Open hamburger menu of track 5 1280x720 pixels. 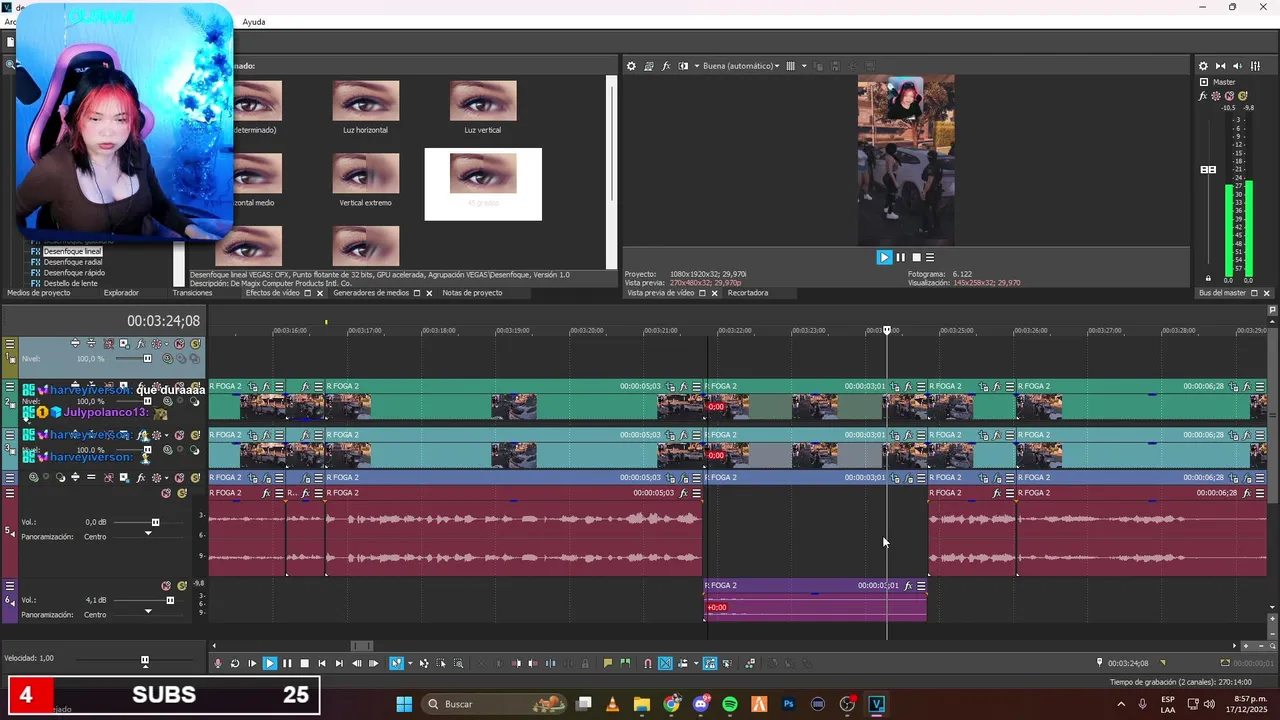coord(10,493)
